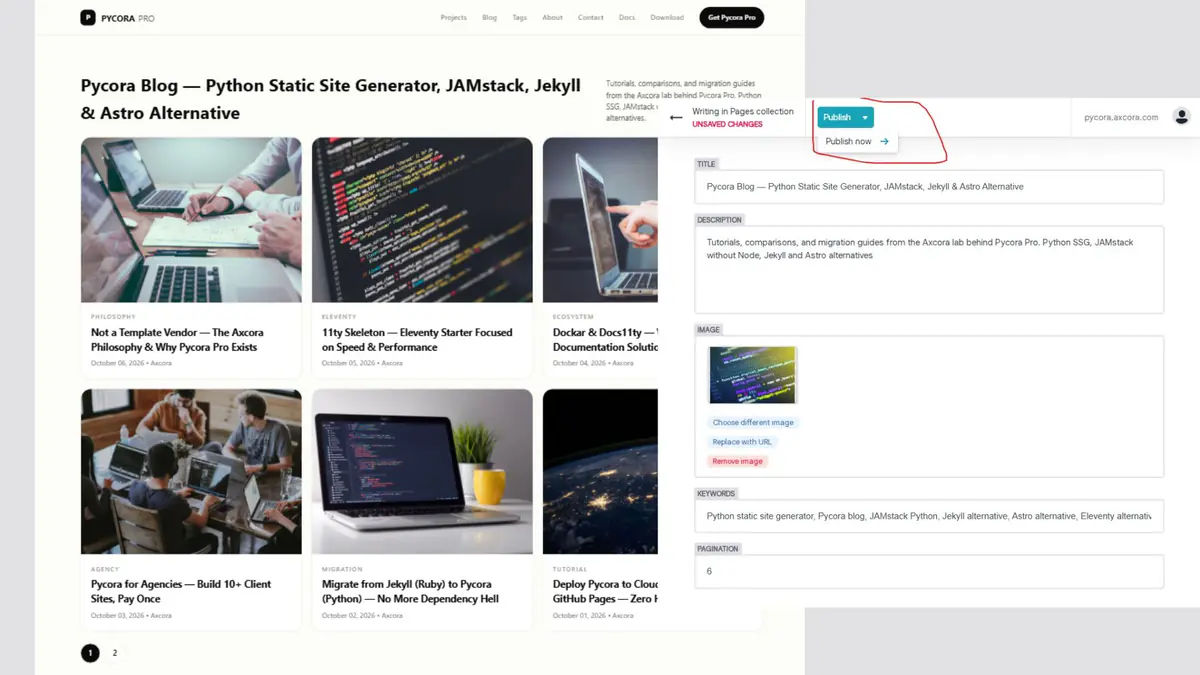Click the Tutorial post earth thumbnail
This screenshot has height=675, width=1200.
point(600,471)
